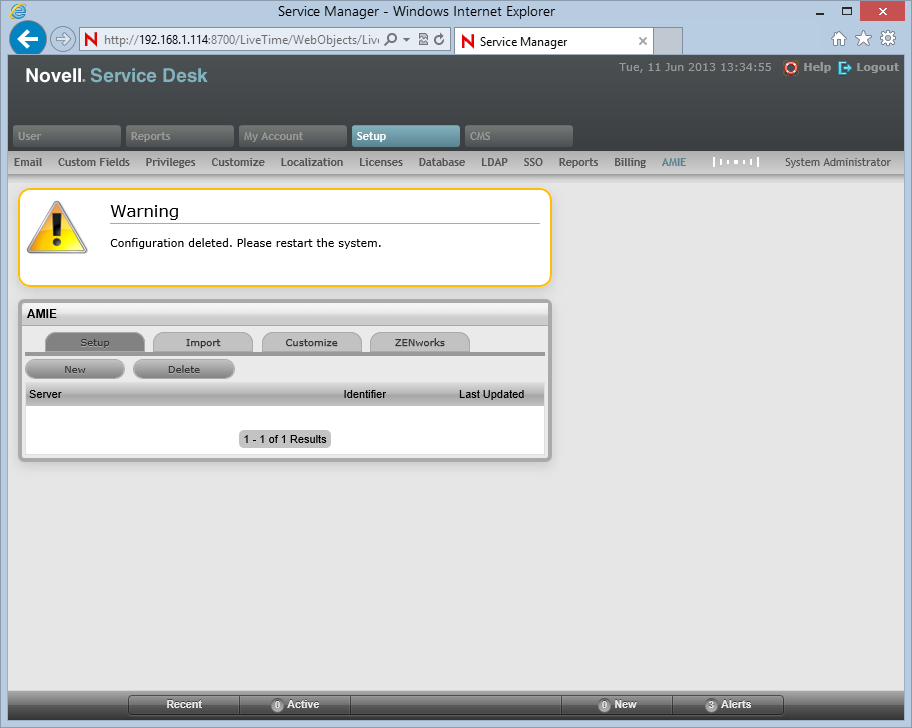Open the Licenses submenu
This screenshot has width=912, height=728.
(x=381, y=162)
